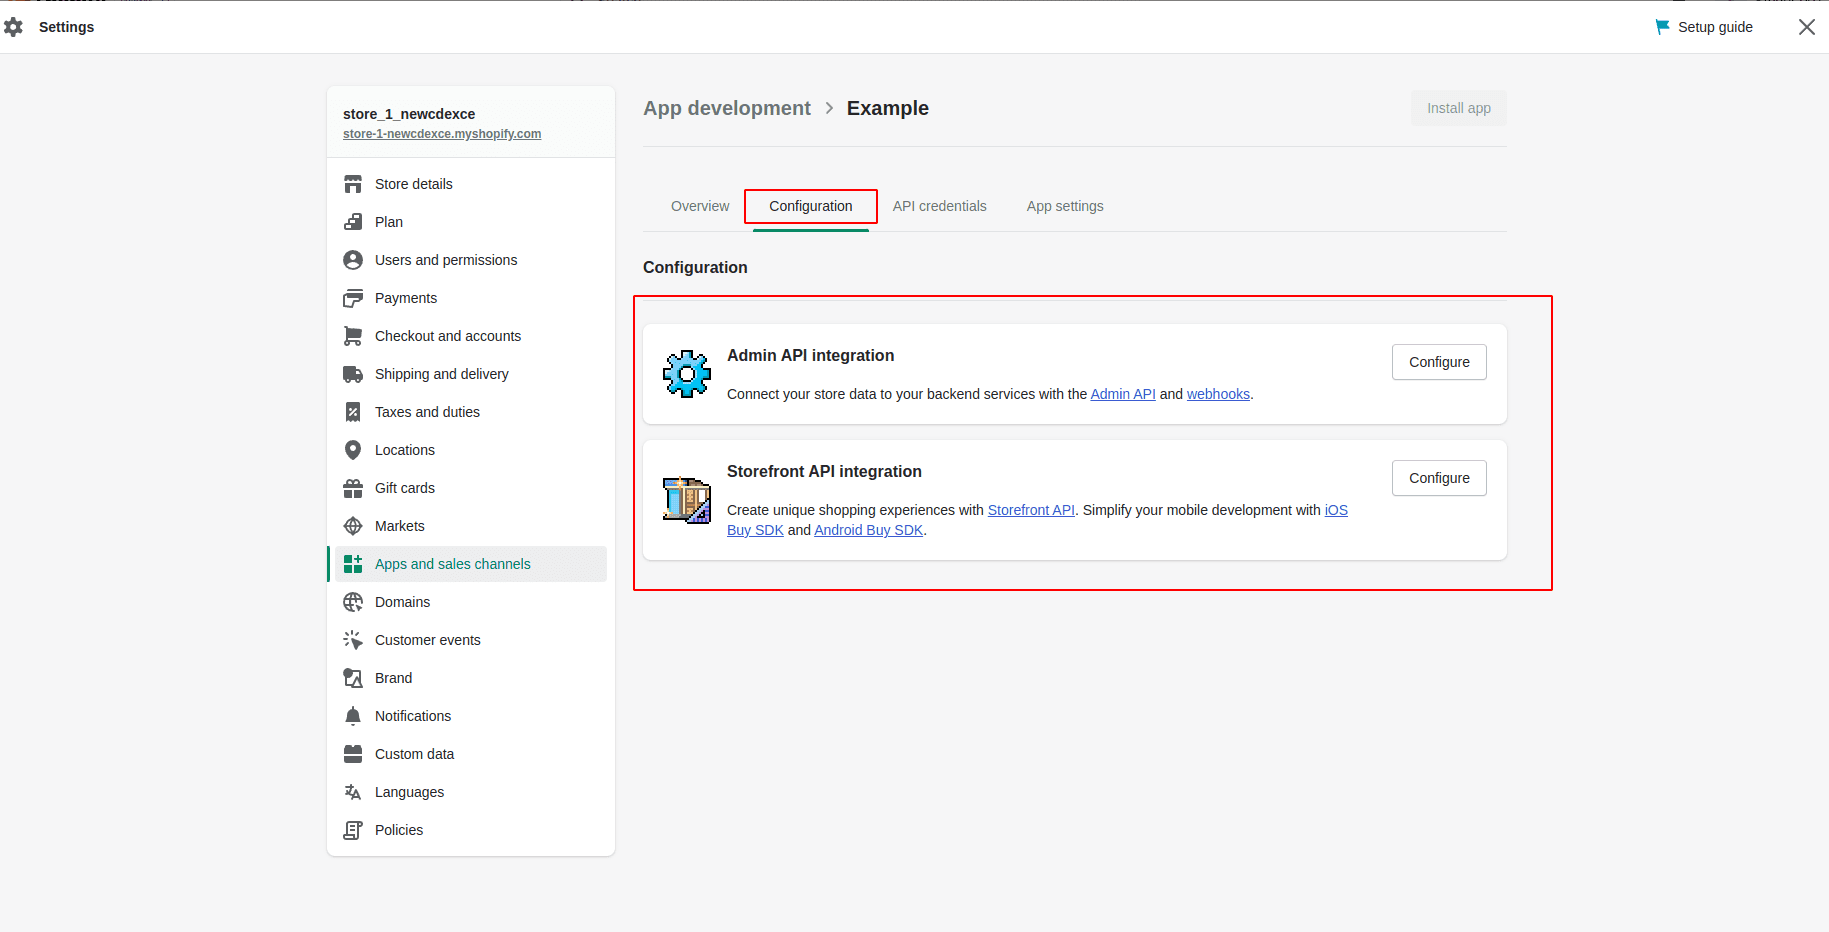The height and width of the screenshot is (932, 1829).
Task: Click the Example breadcrumb title
Action: (x=888, y=108)
